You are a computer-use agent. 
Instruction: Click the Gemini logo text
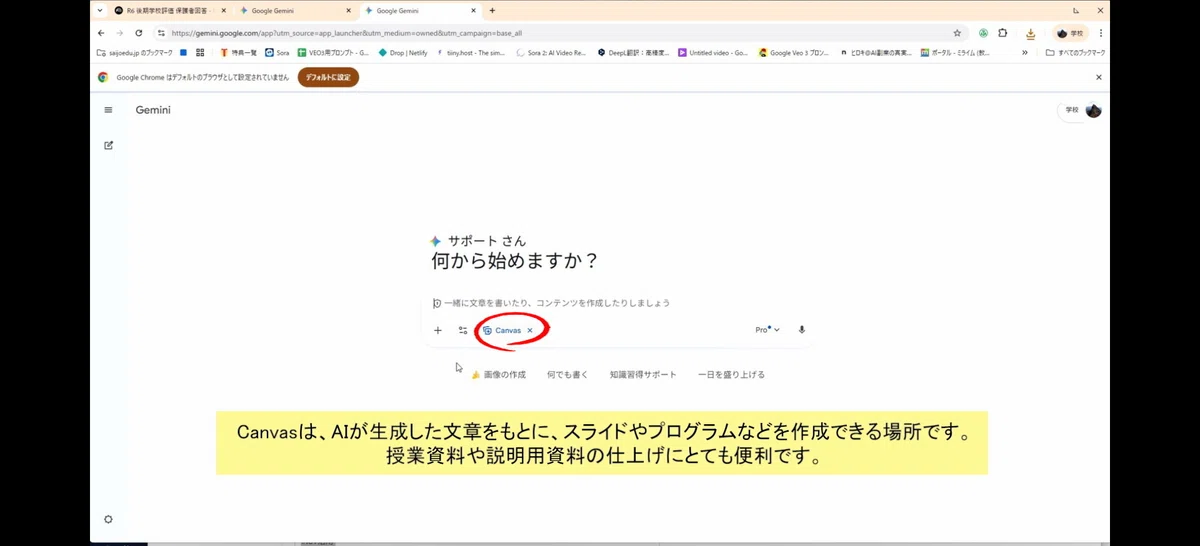[x=153, y=110]
